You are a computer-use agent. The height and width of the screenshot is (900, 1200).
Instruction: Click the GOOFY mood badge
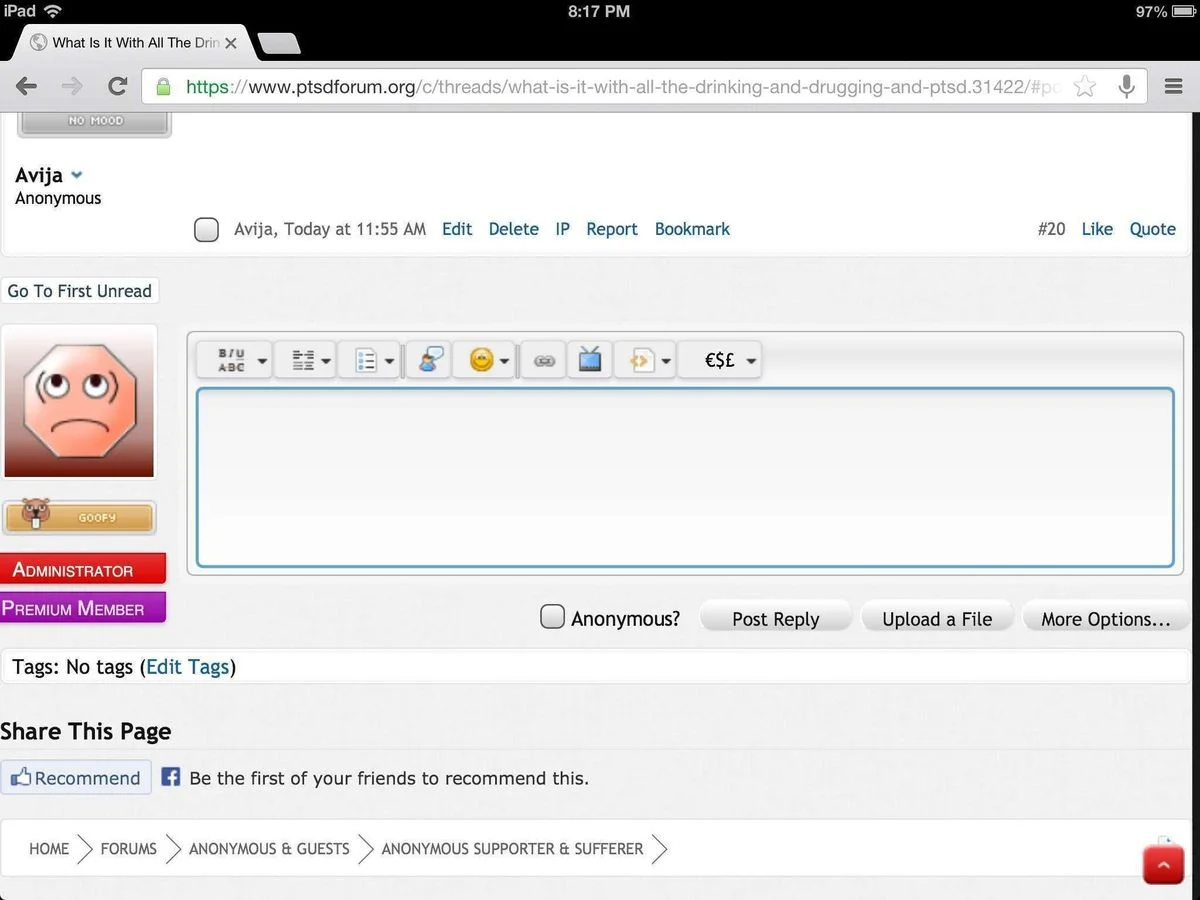pyautogui.click(x=79, y=517)
